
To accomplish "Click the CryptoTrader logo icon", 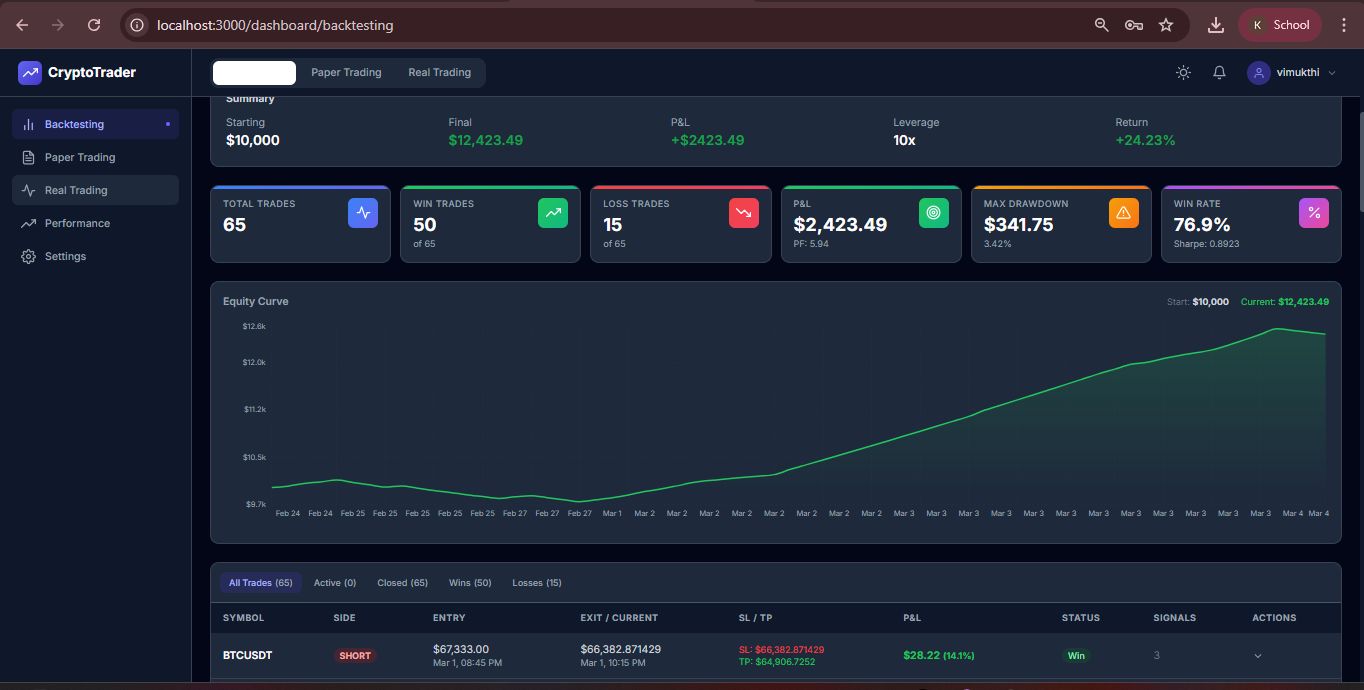I will 30,72.
